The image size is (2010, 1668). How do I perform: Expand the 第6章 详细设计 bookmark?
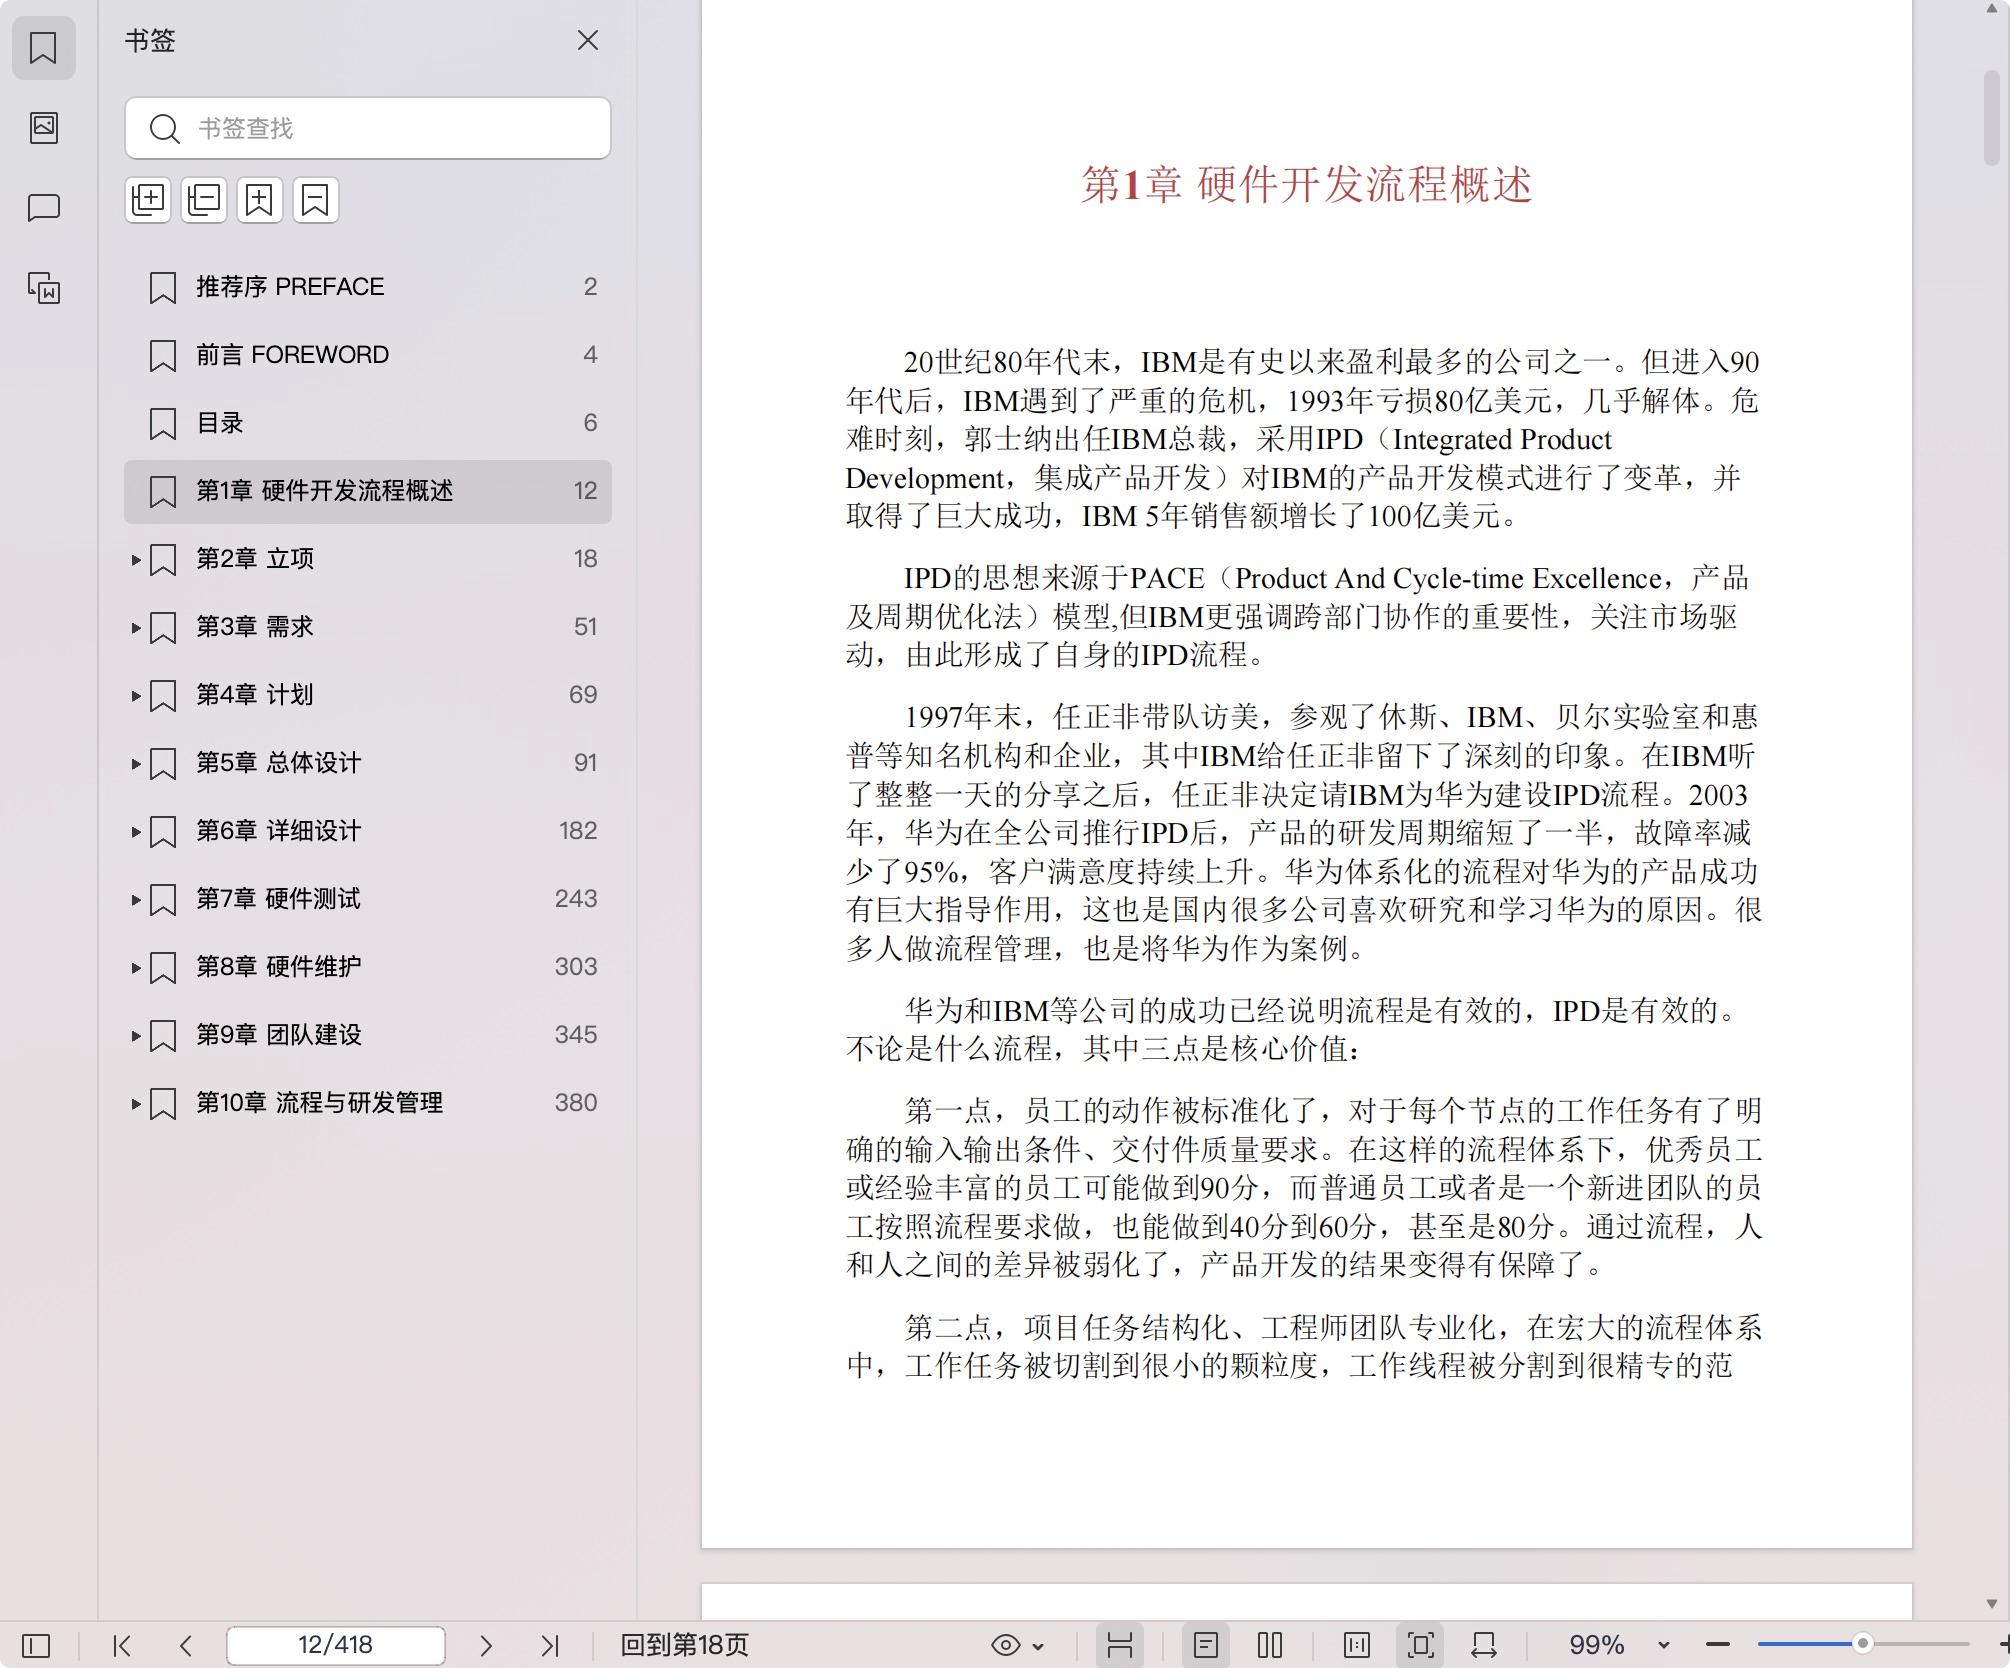click(x=135, y=832)
